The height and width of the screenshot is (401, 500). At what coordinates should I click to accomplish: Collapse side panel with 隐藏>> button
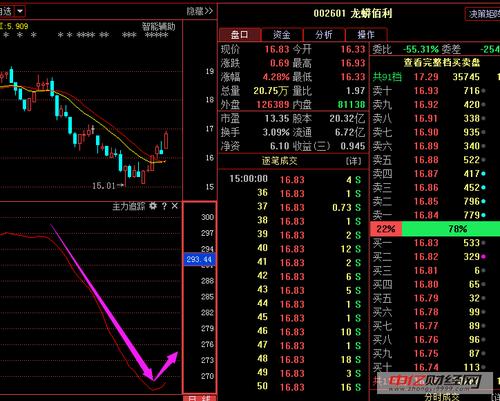point(199,11)
